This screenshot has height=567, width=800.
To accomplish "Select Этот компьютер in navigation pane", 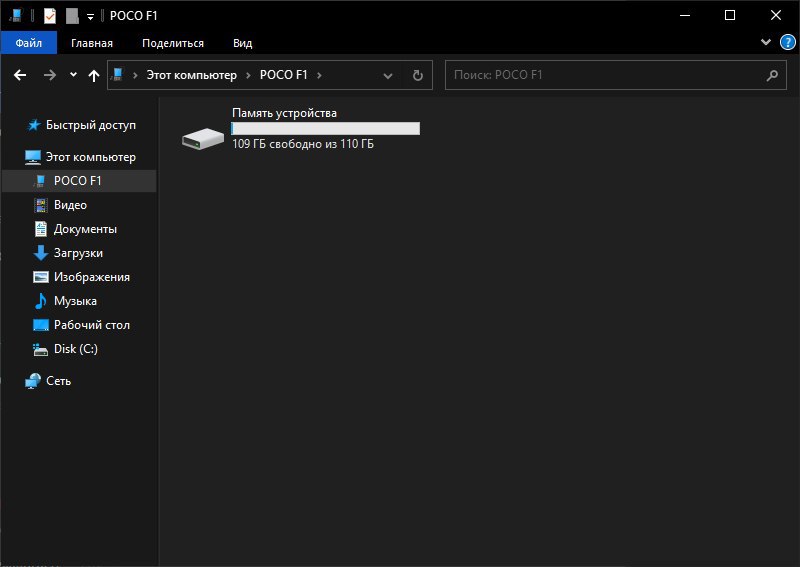I will 91,157.
